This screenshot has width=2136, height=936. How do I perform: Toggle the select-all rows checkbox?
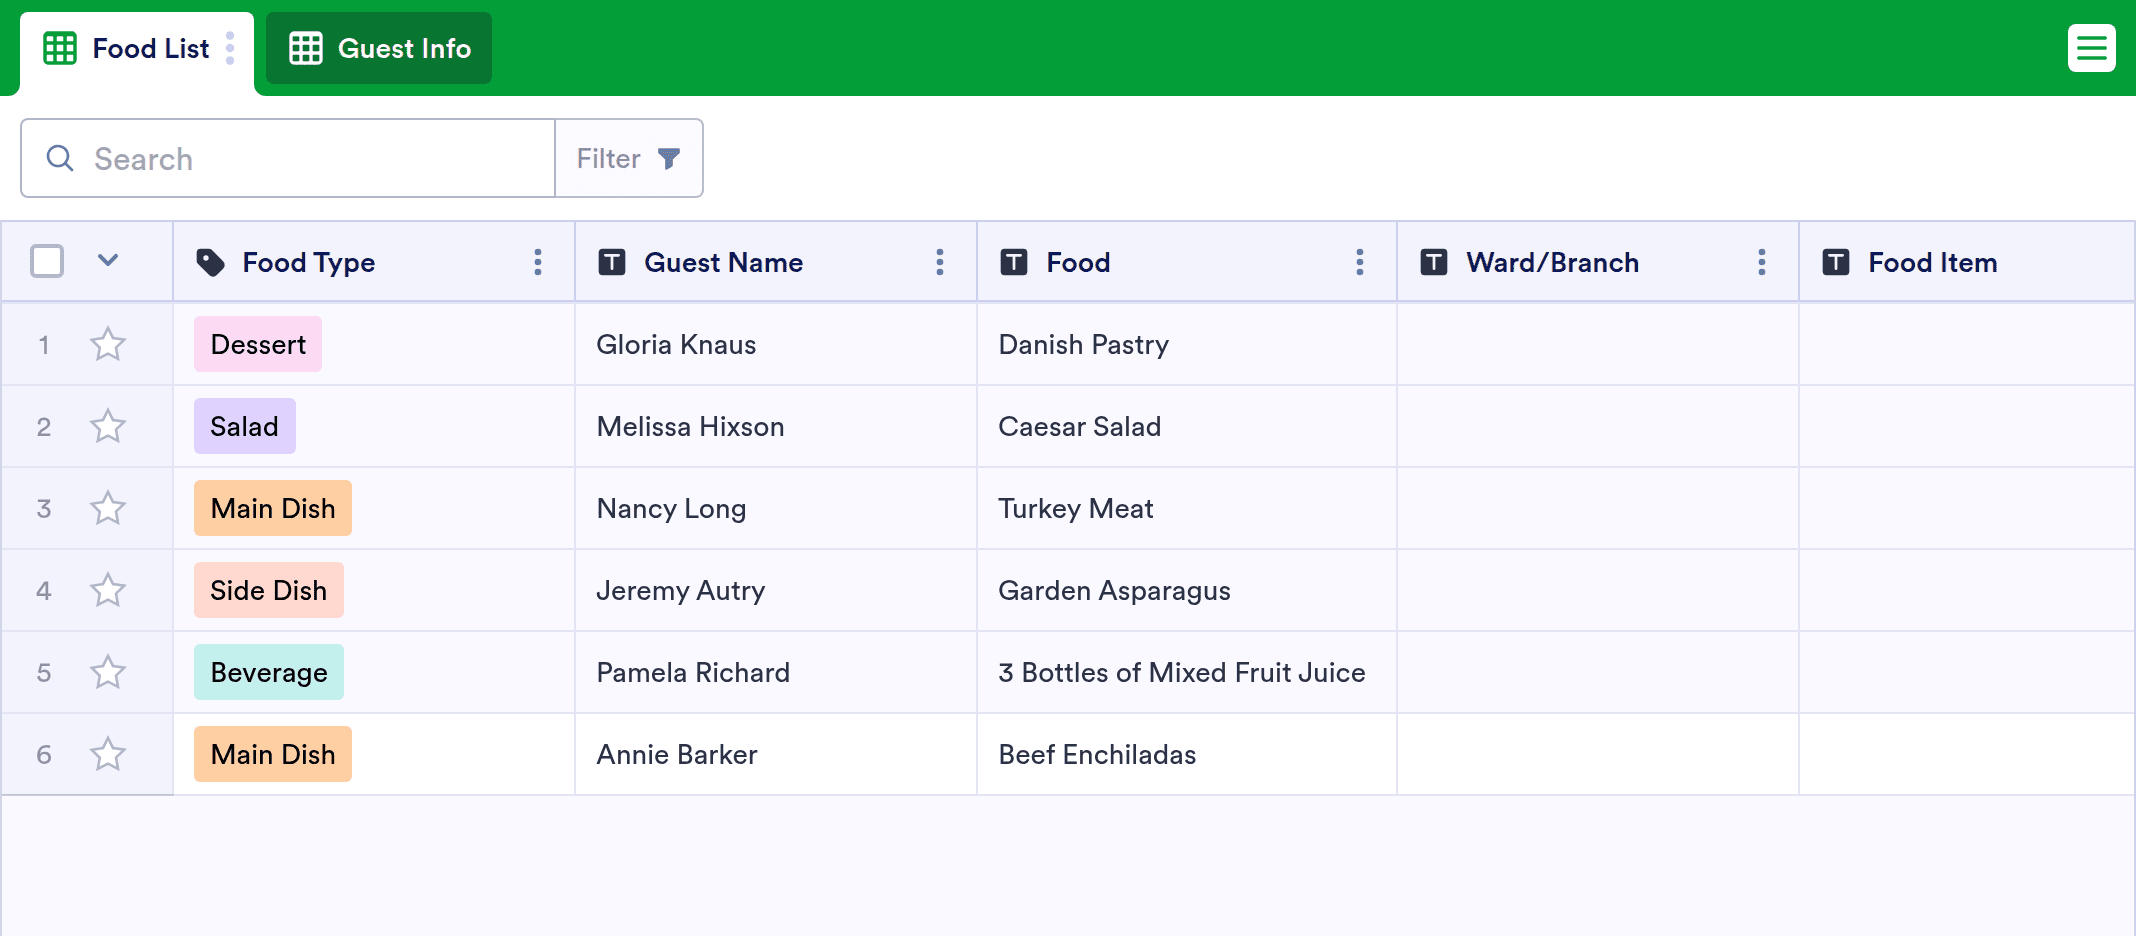[x=47, y=261]
